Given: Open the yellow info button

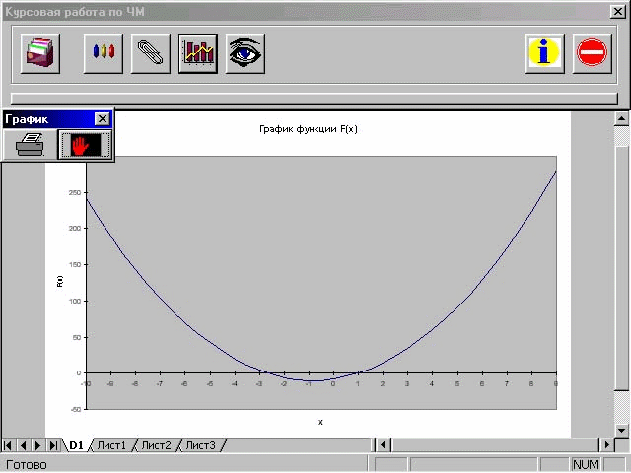Looking at the screenshot, I should pyautogui.click(x=544, y=54).
